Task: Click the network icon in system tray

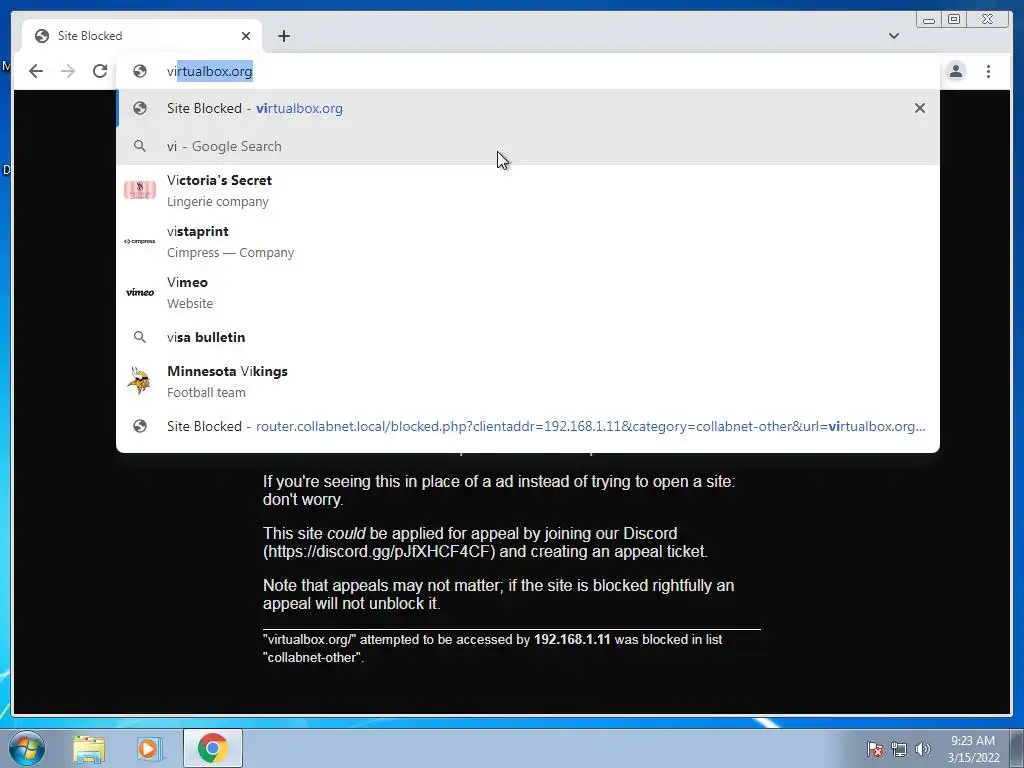Action: 899,749
